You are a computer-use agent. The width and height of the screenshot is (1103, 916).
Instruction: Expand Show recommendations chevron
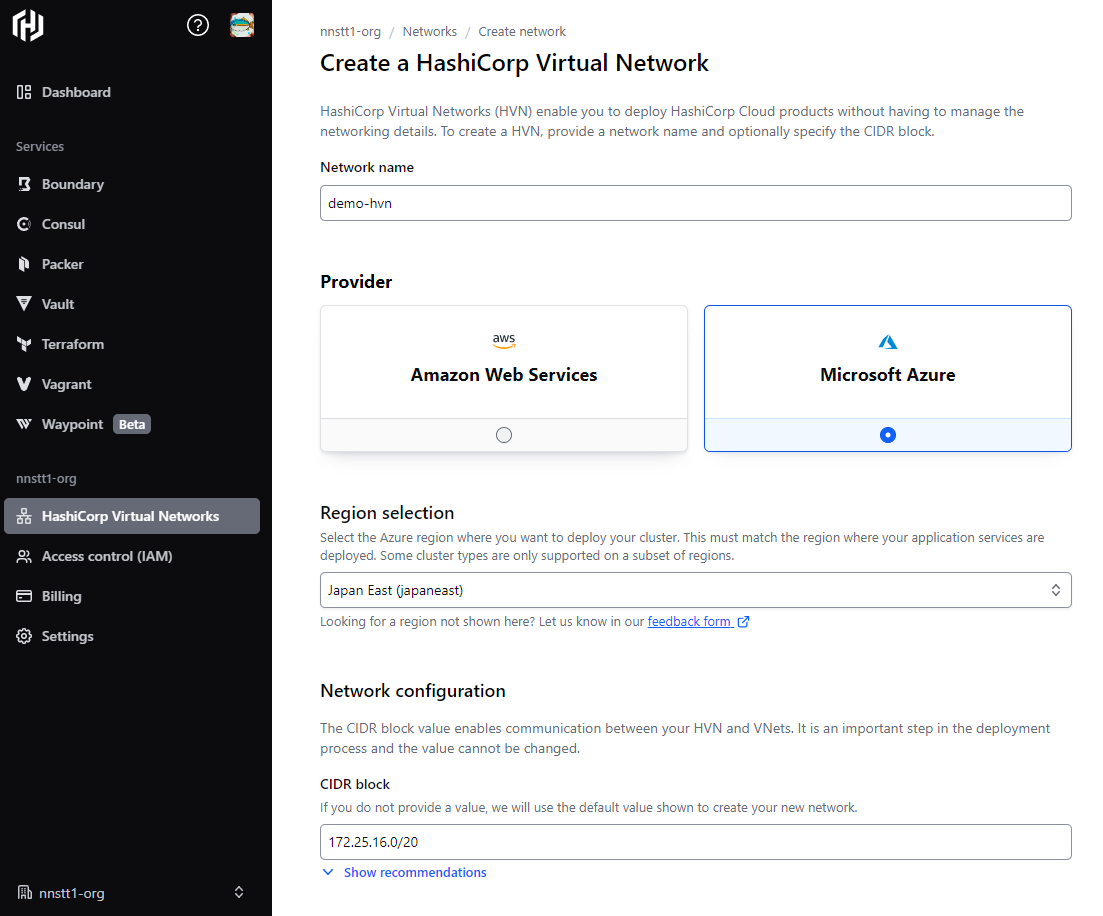pyautogui.click(x=328, y=872)
